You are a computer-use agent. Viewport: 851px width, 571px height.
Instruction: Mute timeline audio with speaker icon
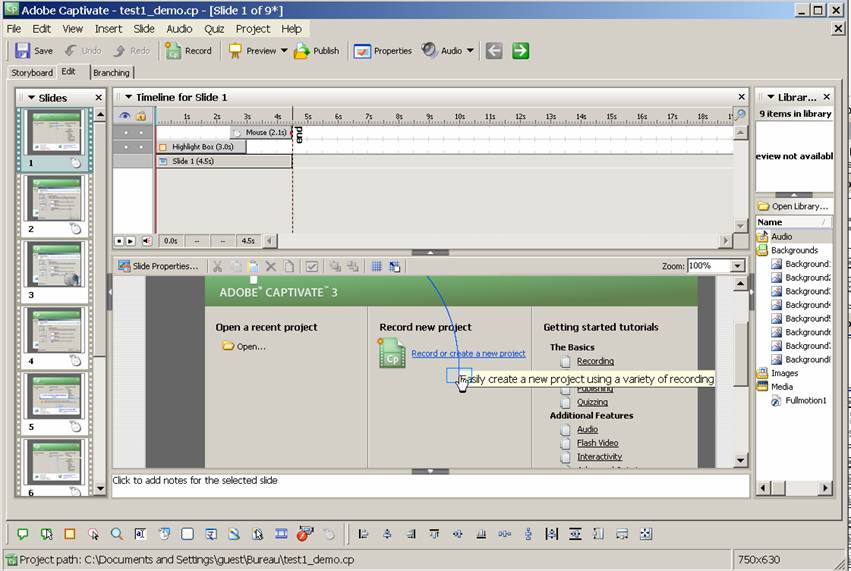(147, 240)
